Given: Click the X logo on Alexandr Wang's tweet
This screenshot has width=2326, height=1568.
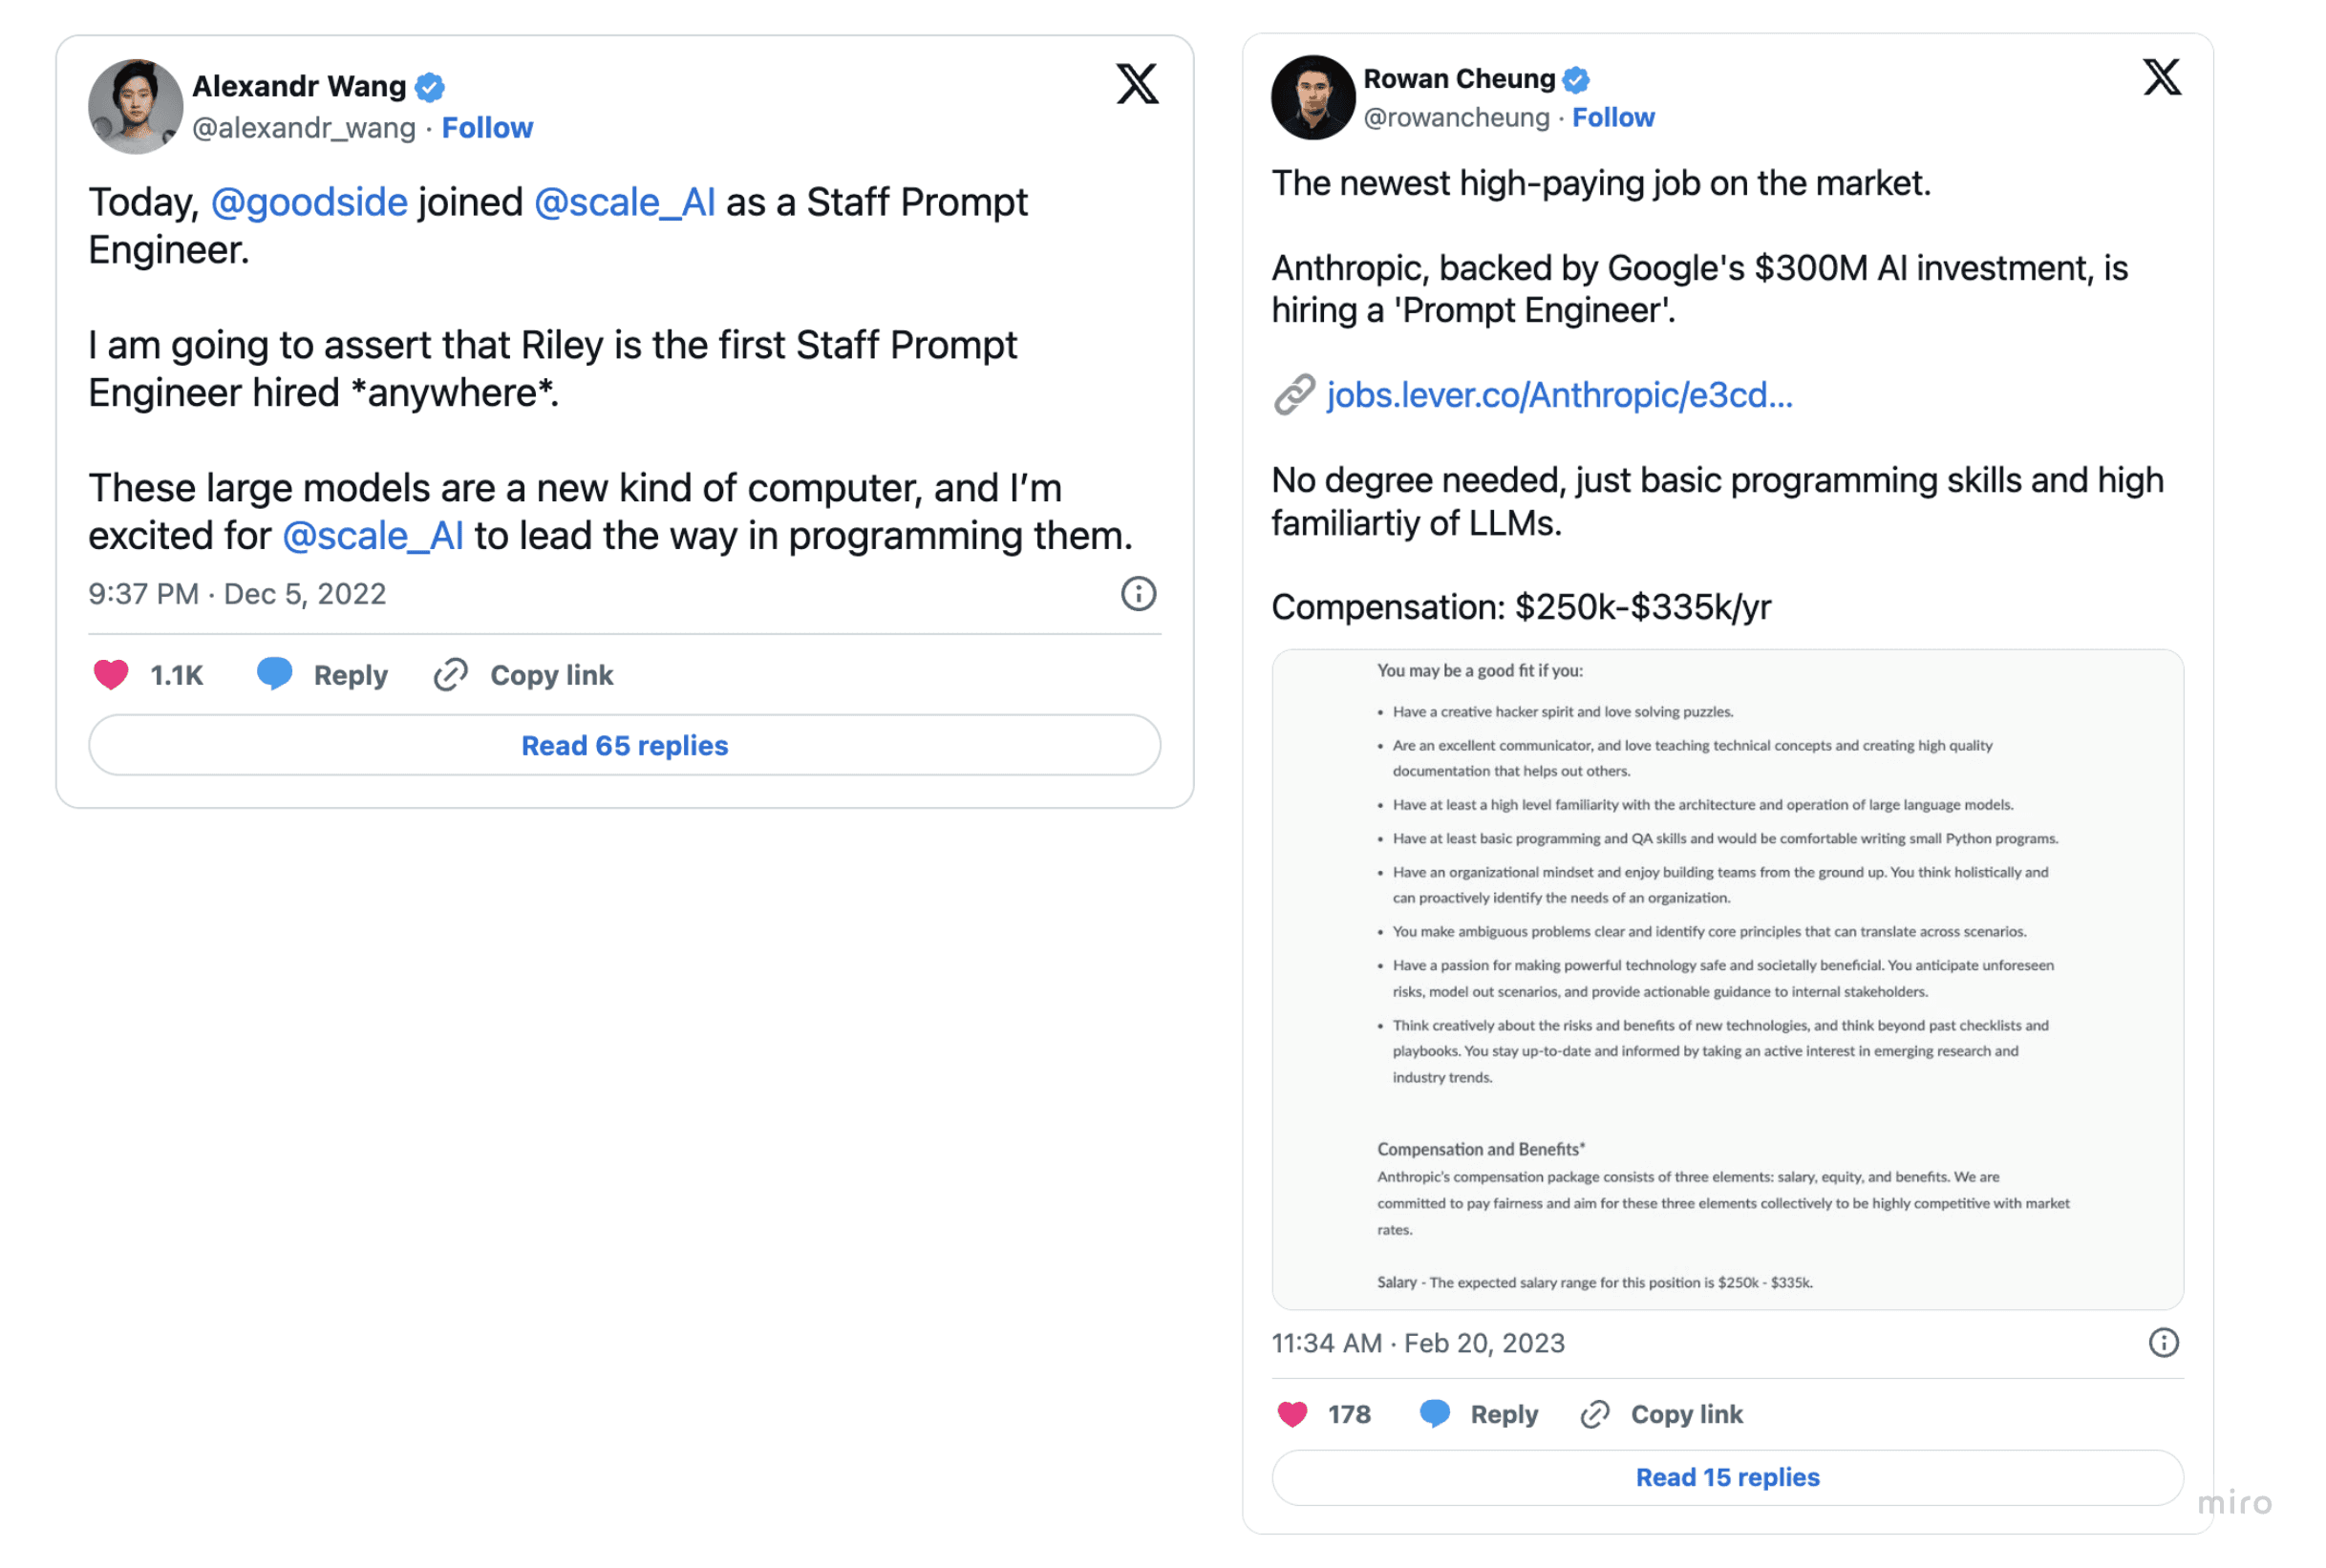Looking at the screenshot, I should (1137, 84).
